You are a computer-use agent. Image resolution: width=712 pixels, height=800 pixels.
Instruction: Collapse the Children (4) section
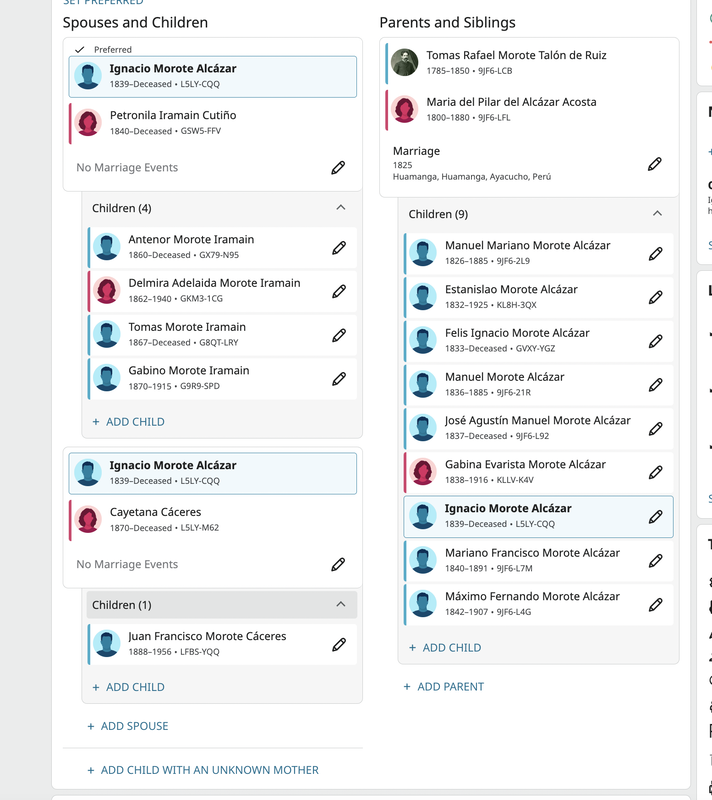[x=341, y=208]
